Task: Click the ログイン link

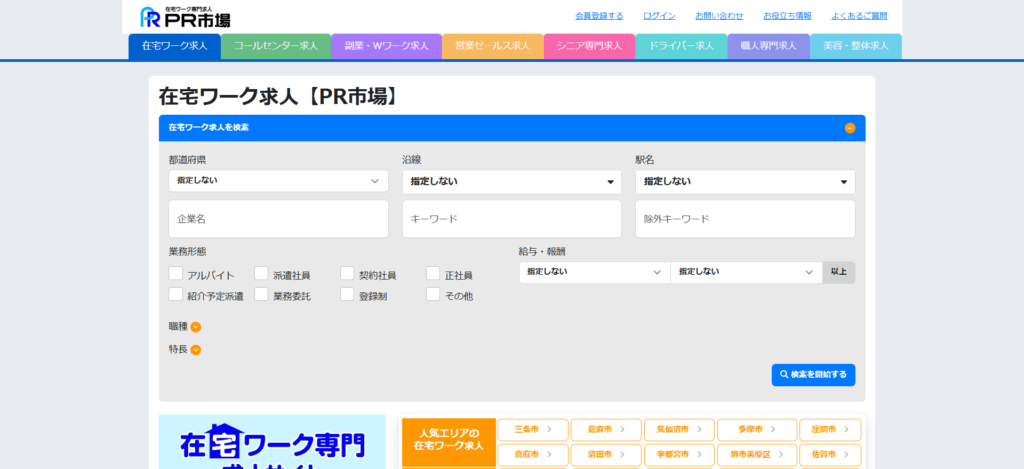Action: click(x=659, y=16)
